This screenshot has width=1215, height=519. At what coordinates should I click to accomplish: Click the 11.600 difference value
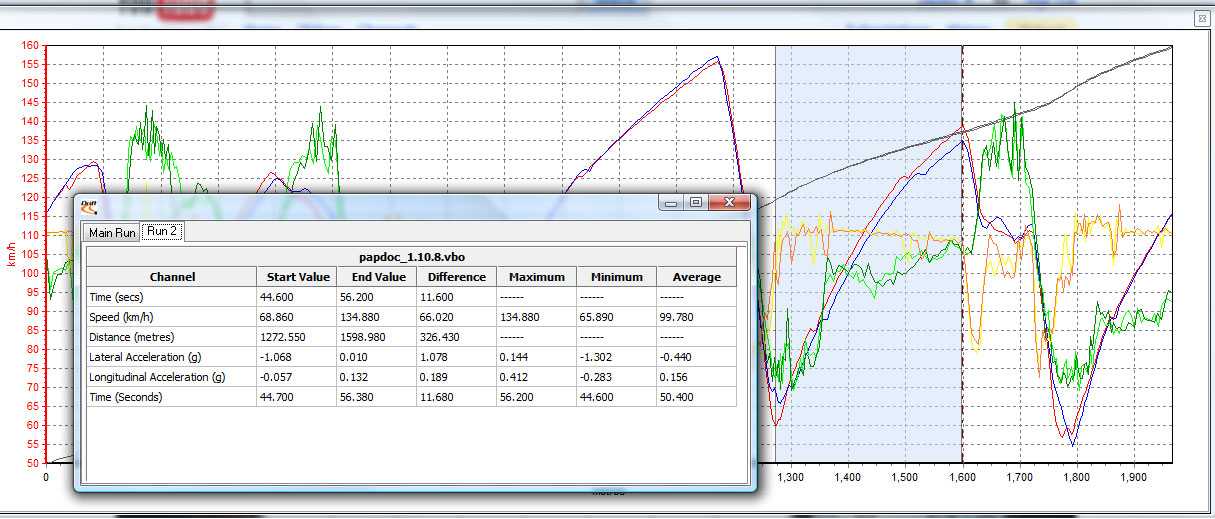click(437, 297)
